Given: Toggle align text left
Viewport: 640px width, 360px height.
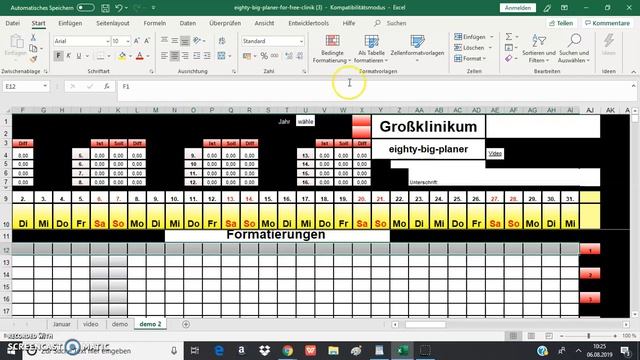Looking at the screenshot, I should (164, 56).
